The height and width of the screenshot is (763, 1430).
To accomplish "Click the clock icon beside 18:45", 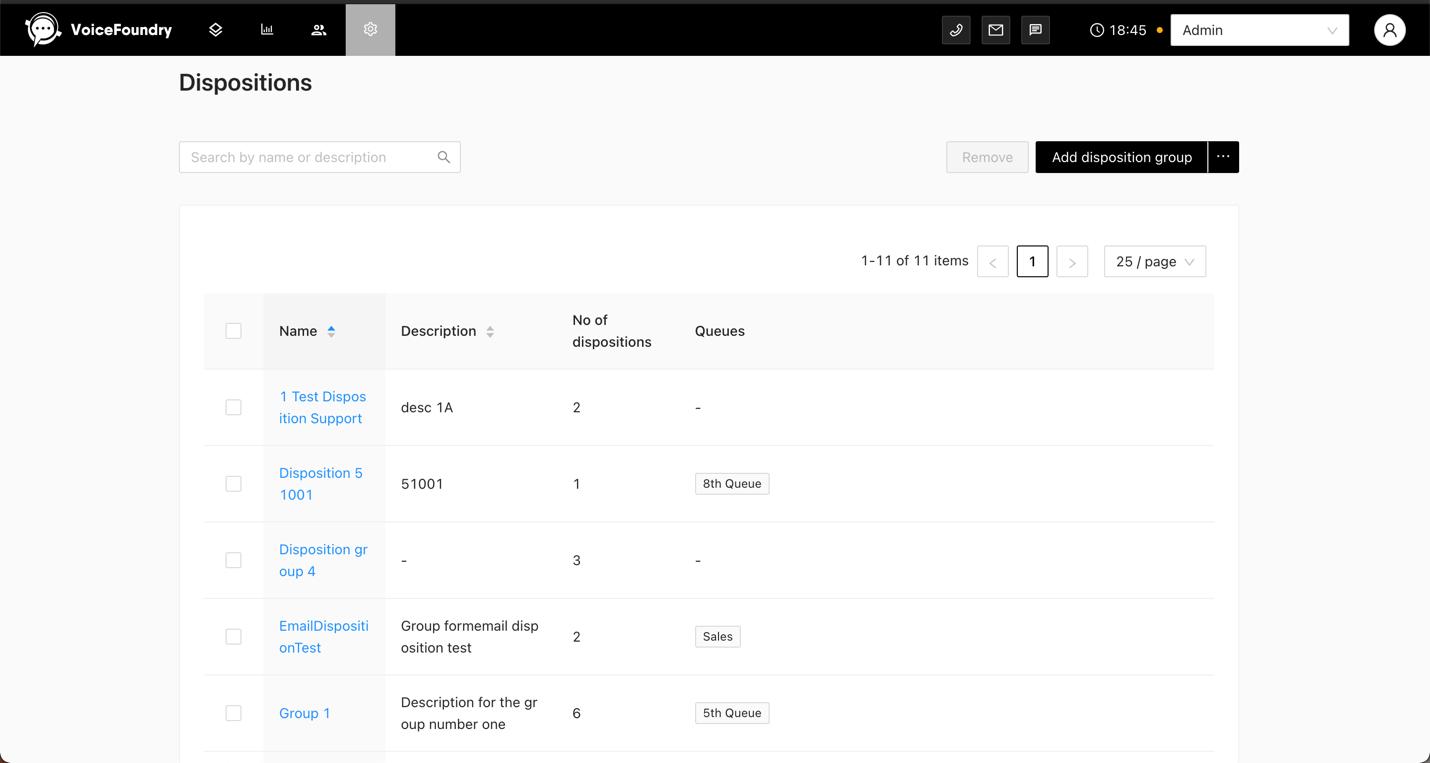I will 1097,30.
